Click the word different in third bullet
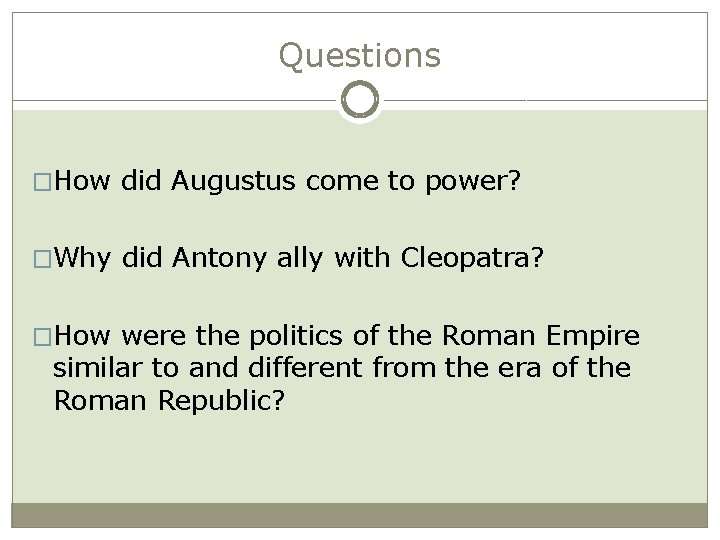Screen dimensions: 720x540 coord(311,369)
